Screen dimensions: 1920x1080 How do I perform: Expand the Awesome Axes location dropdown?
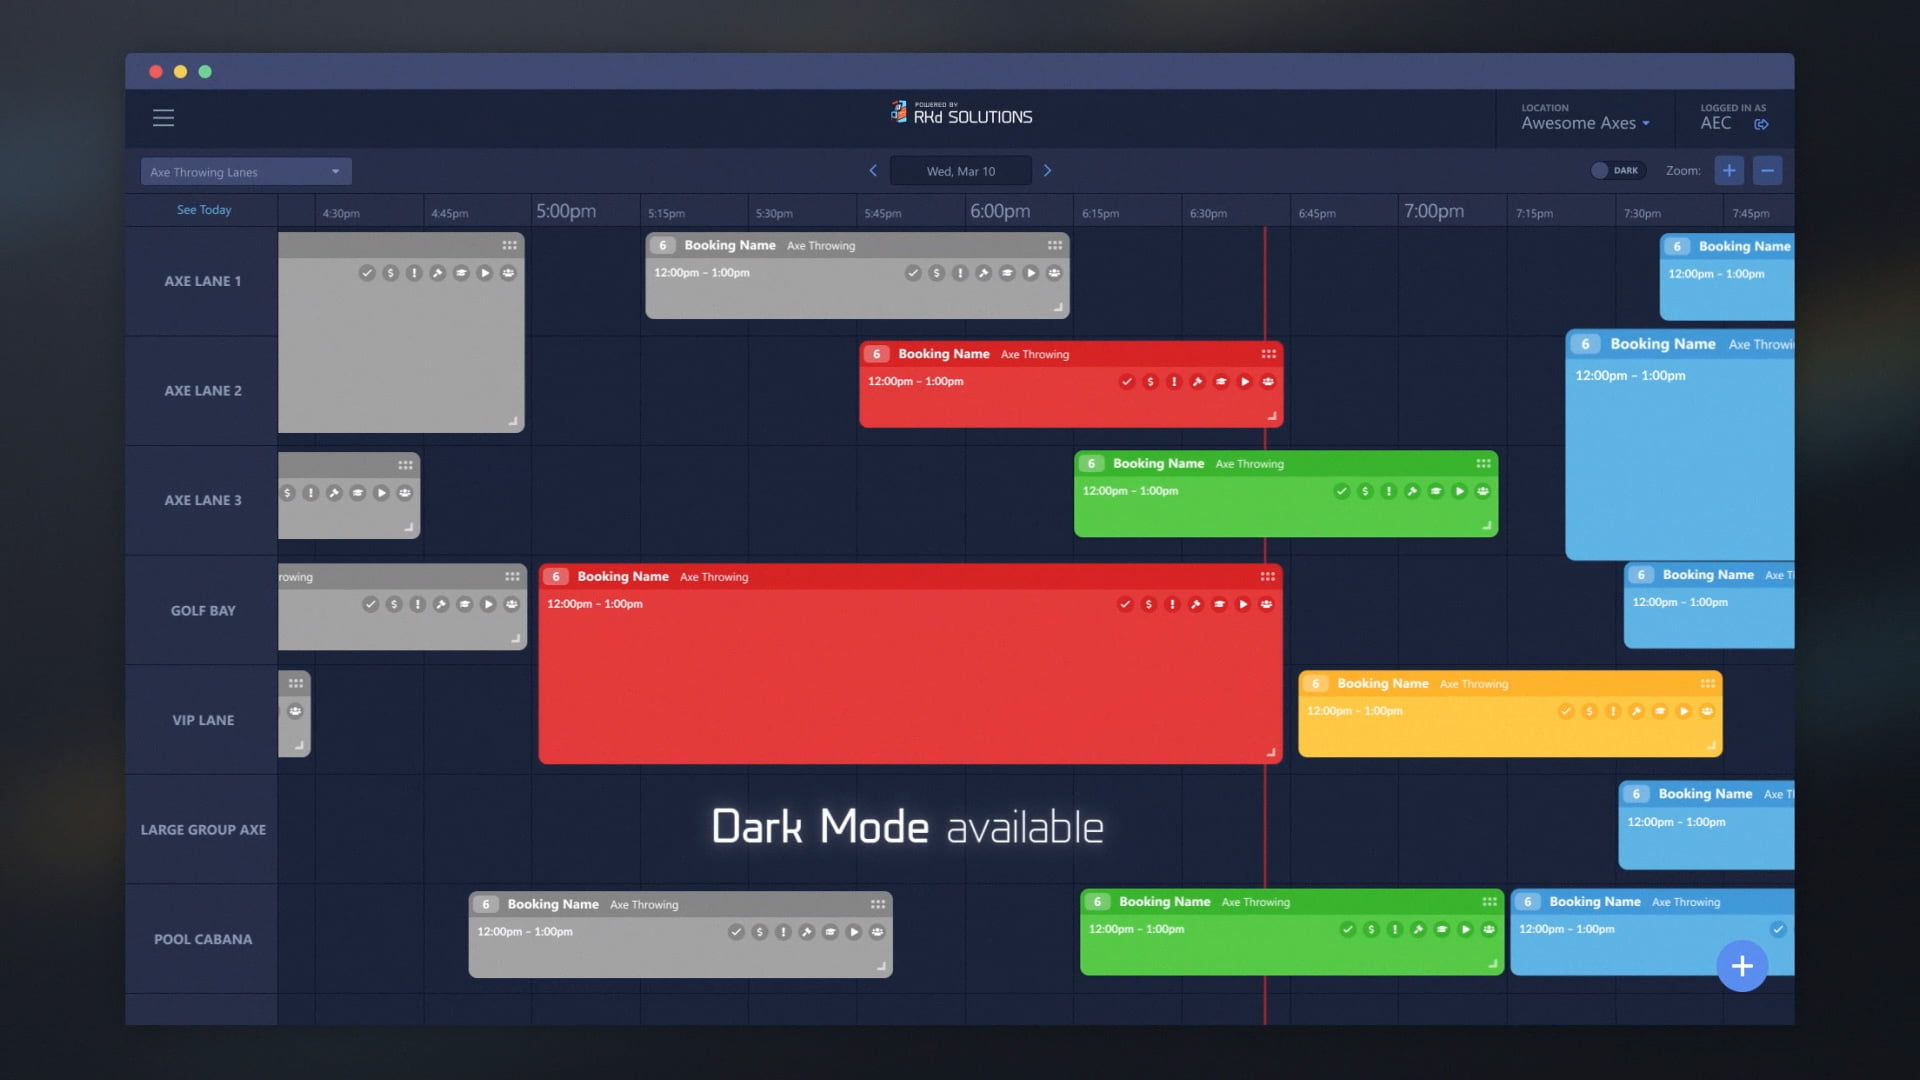coord(1585,123)
